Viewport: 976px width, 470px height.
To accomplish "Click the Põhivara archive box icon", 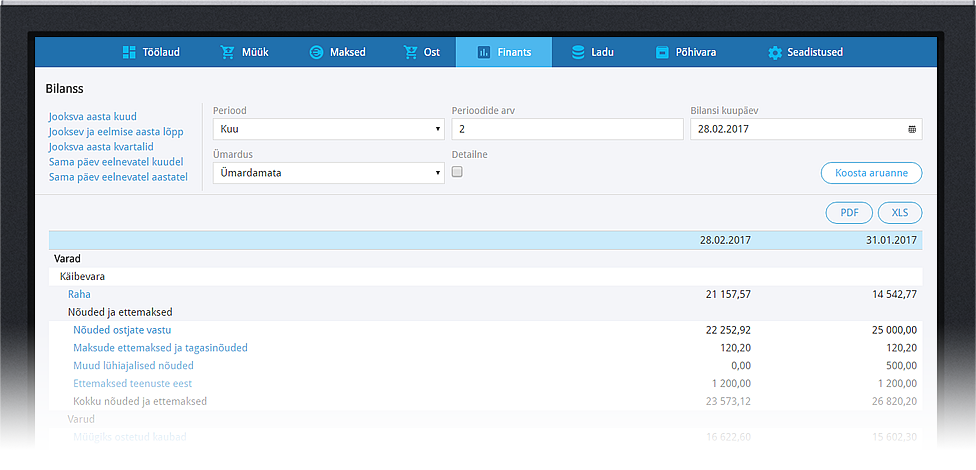I will (x=662, y=52).
